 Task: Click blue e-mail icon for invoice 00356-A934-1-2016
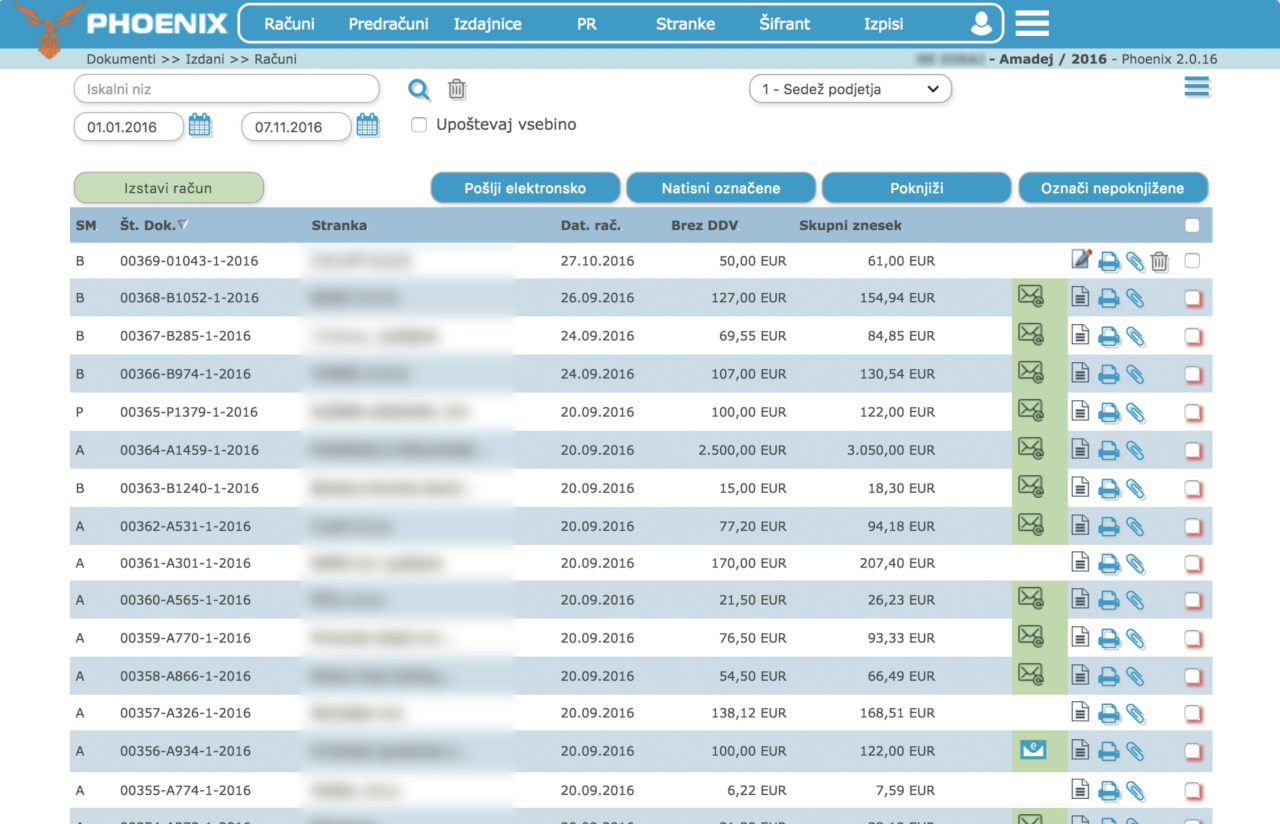[x=1032, y=750]
